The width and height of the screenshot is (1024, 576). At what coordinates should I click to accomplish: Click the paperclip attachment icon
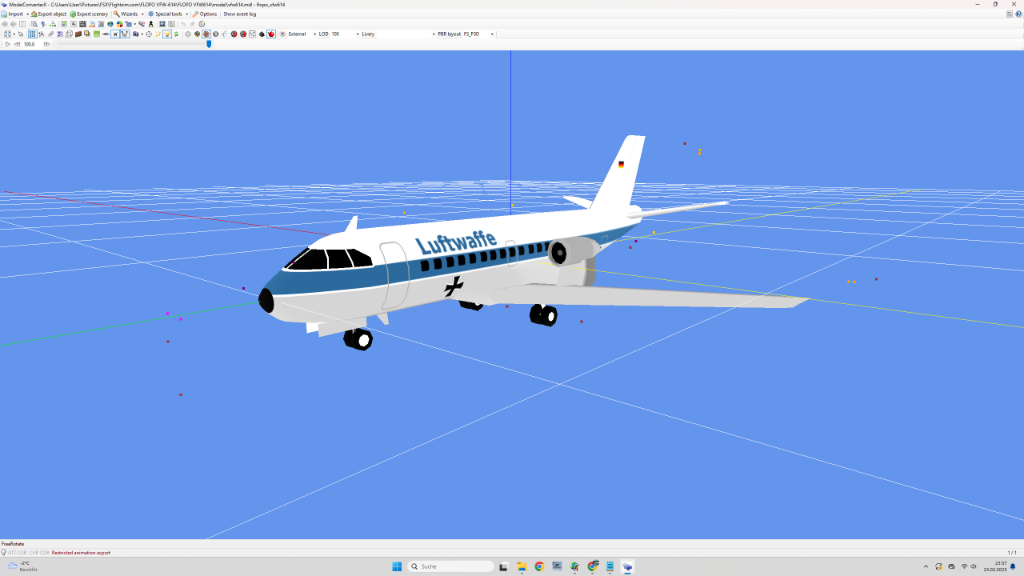51,34
